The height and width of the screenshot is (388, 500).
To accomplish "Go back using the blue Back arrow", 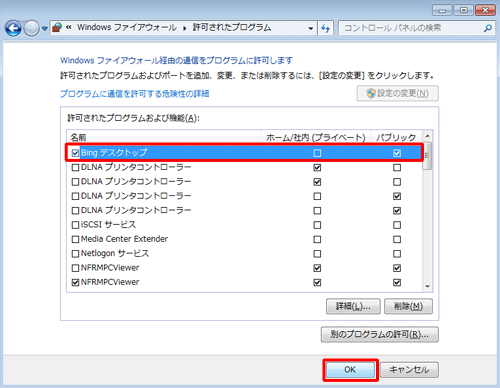I will [x=13, y=28].
